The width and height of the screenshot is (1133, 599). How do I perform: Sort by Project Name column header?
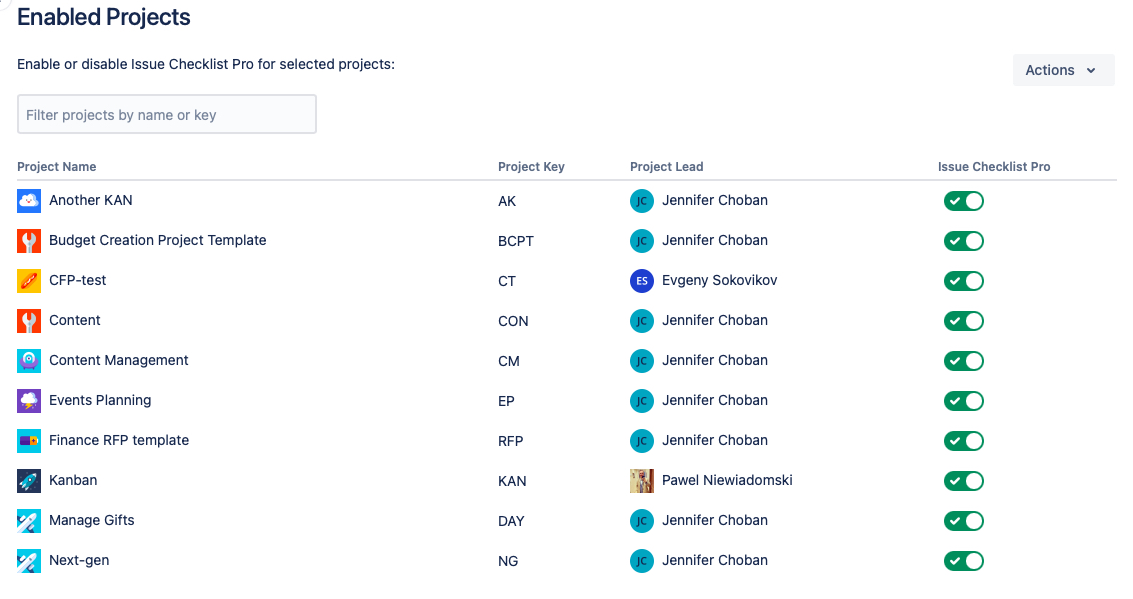click(57, 167)
